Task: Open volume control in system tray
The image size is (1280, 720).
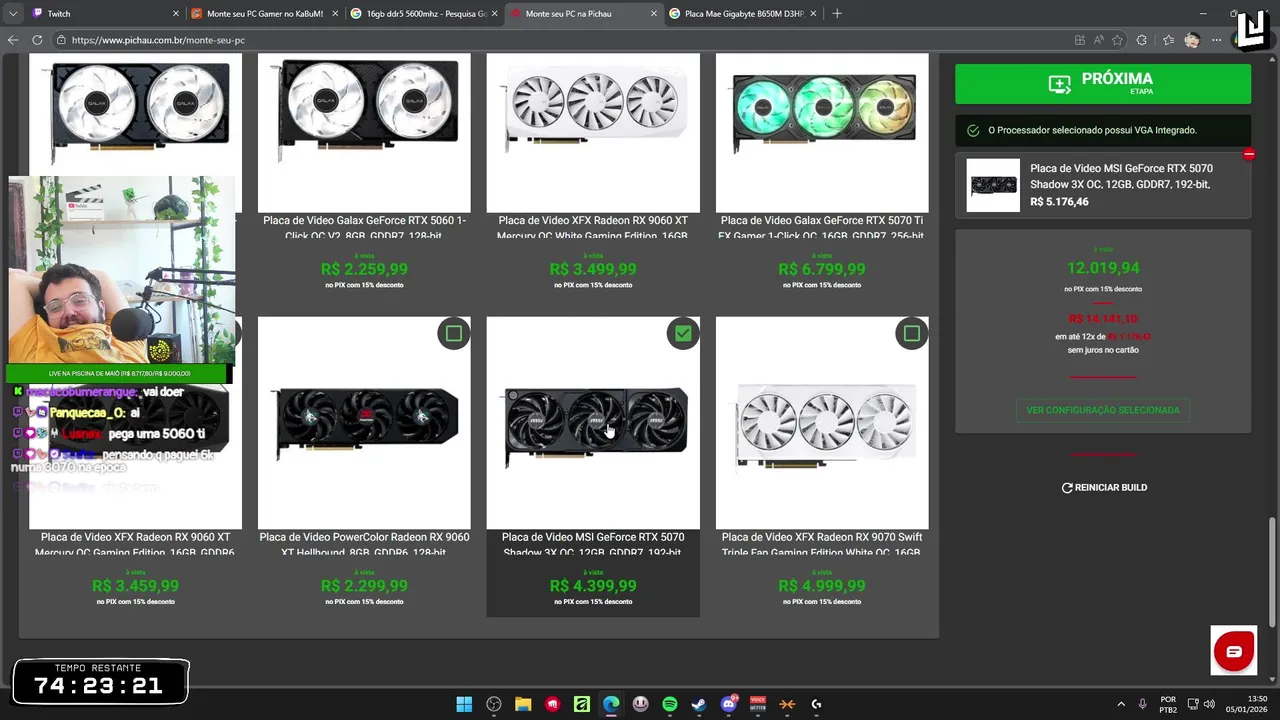Action: click(x=1209, y=704)
